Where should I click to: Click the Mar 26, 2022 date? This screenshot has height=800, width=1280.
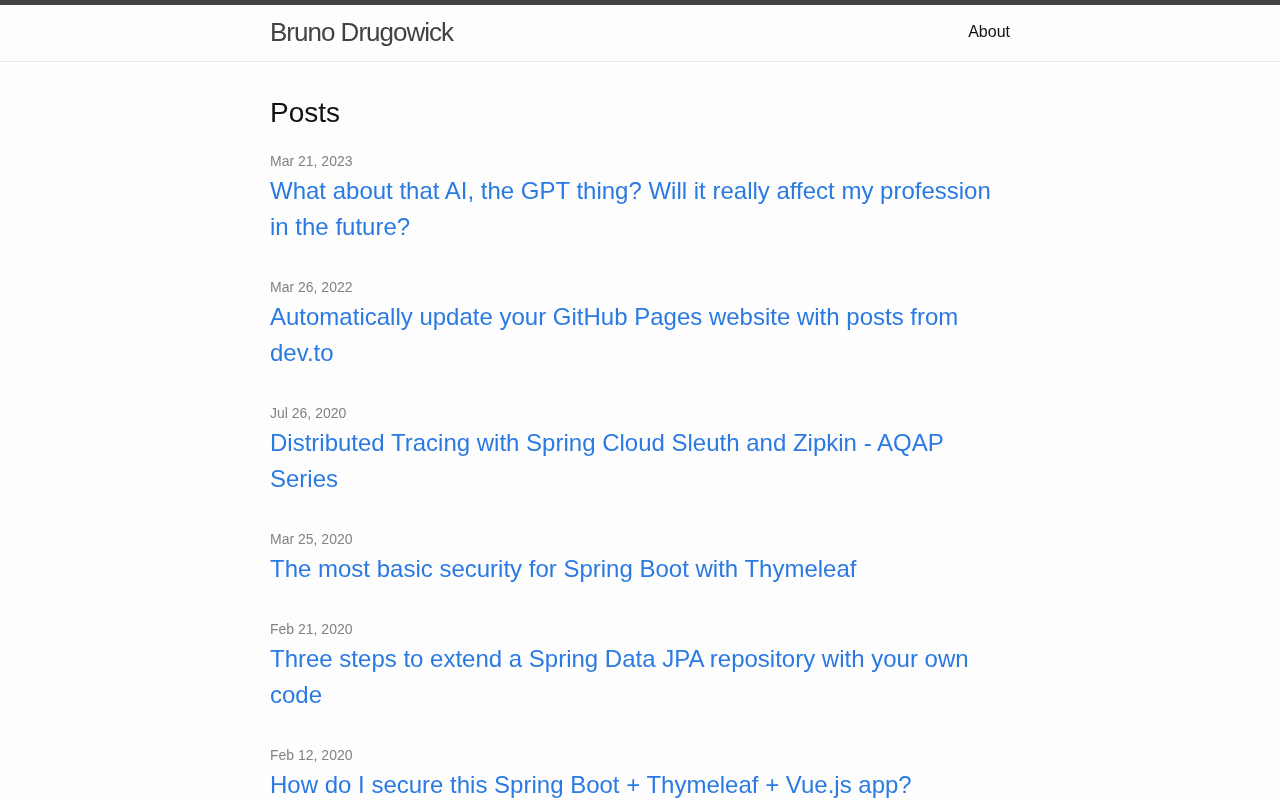pos(311,287)
